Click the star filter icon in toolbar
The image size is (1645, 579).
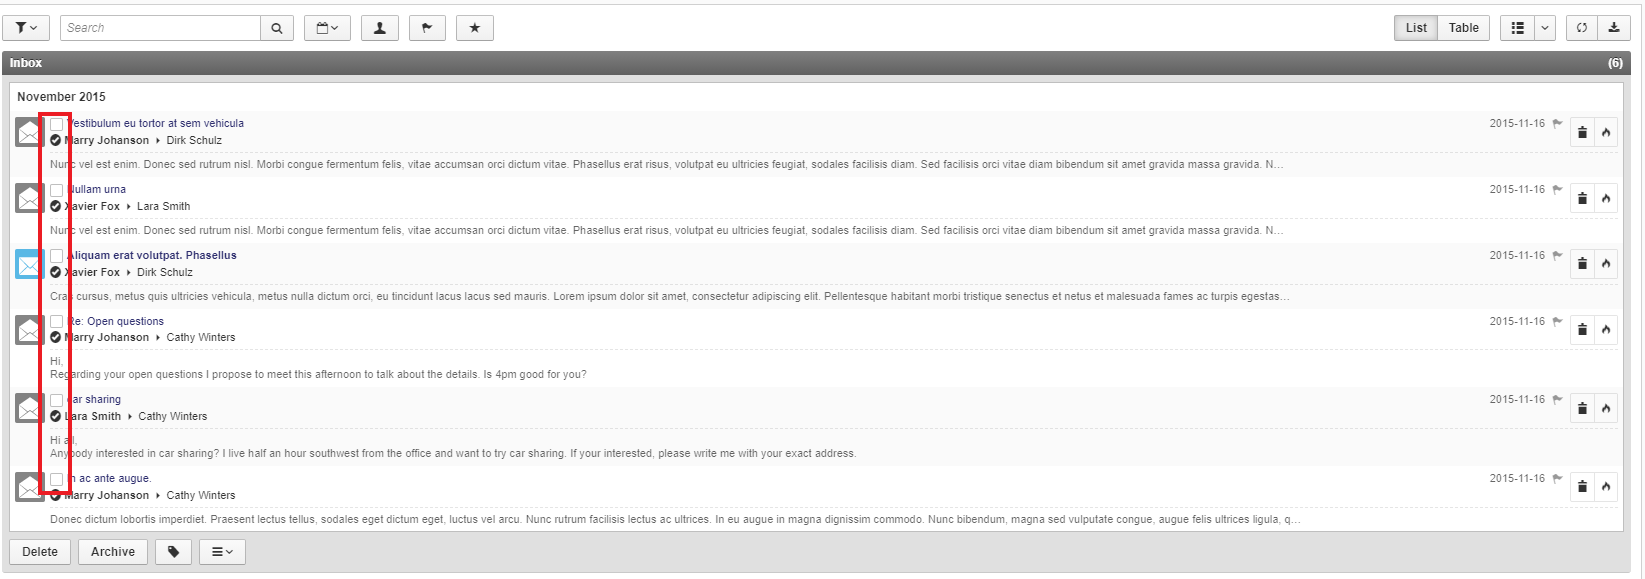475,28
